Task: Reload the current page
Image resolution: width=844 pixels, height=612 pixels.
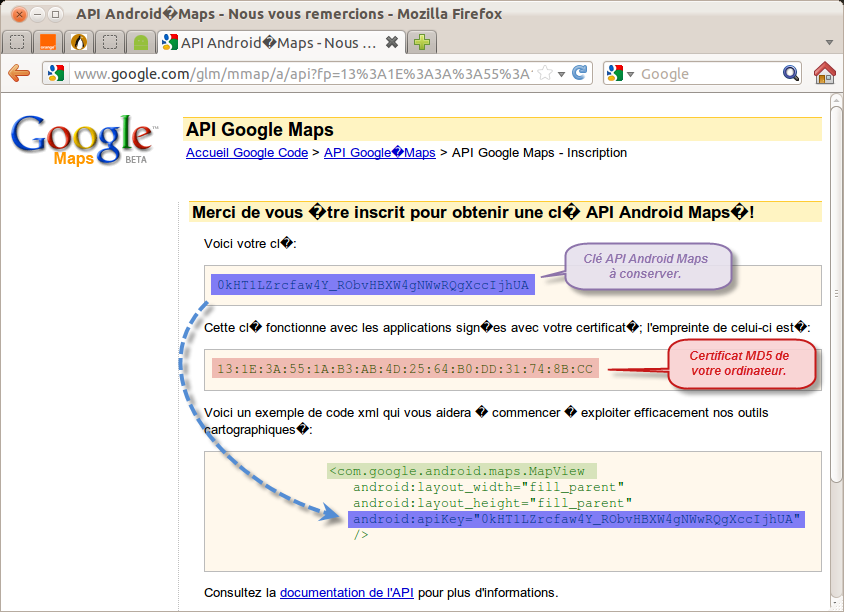Action: 579,73
